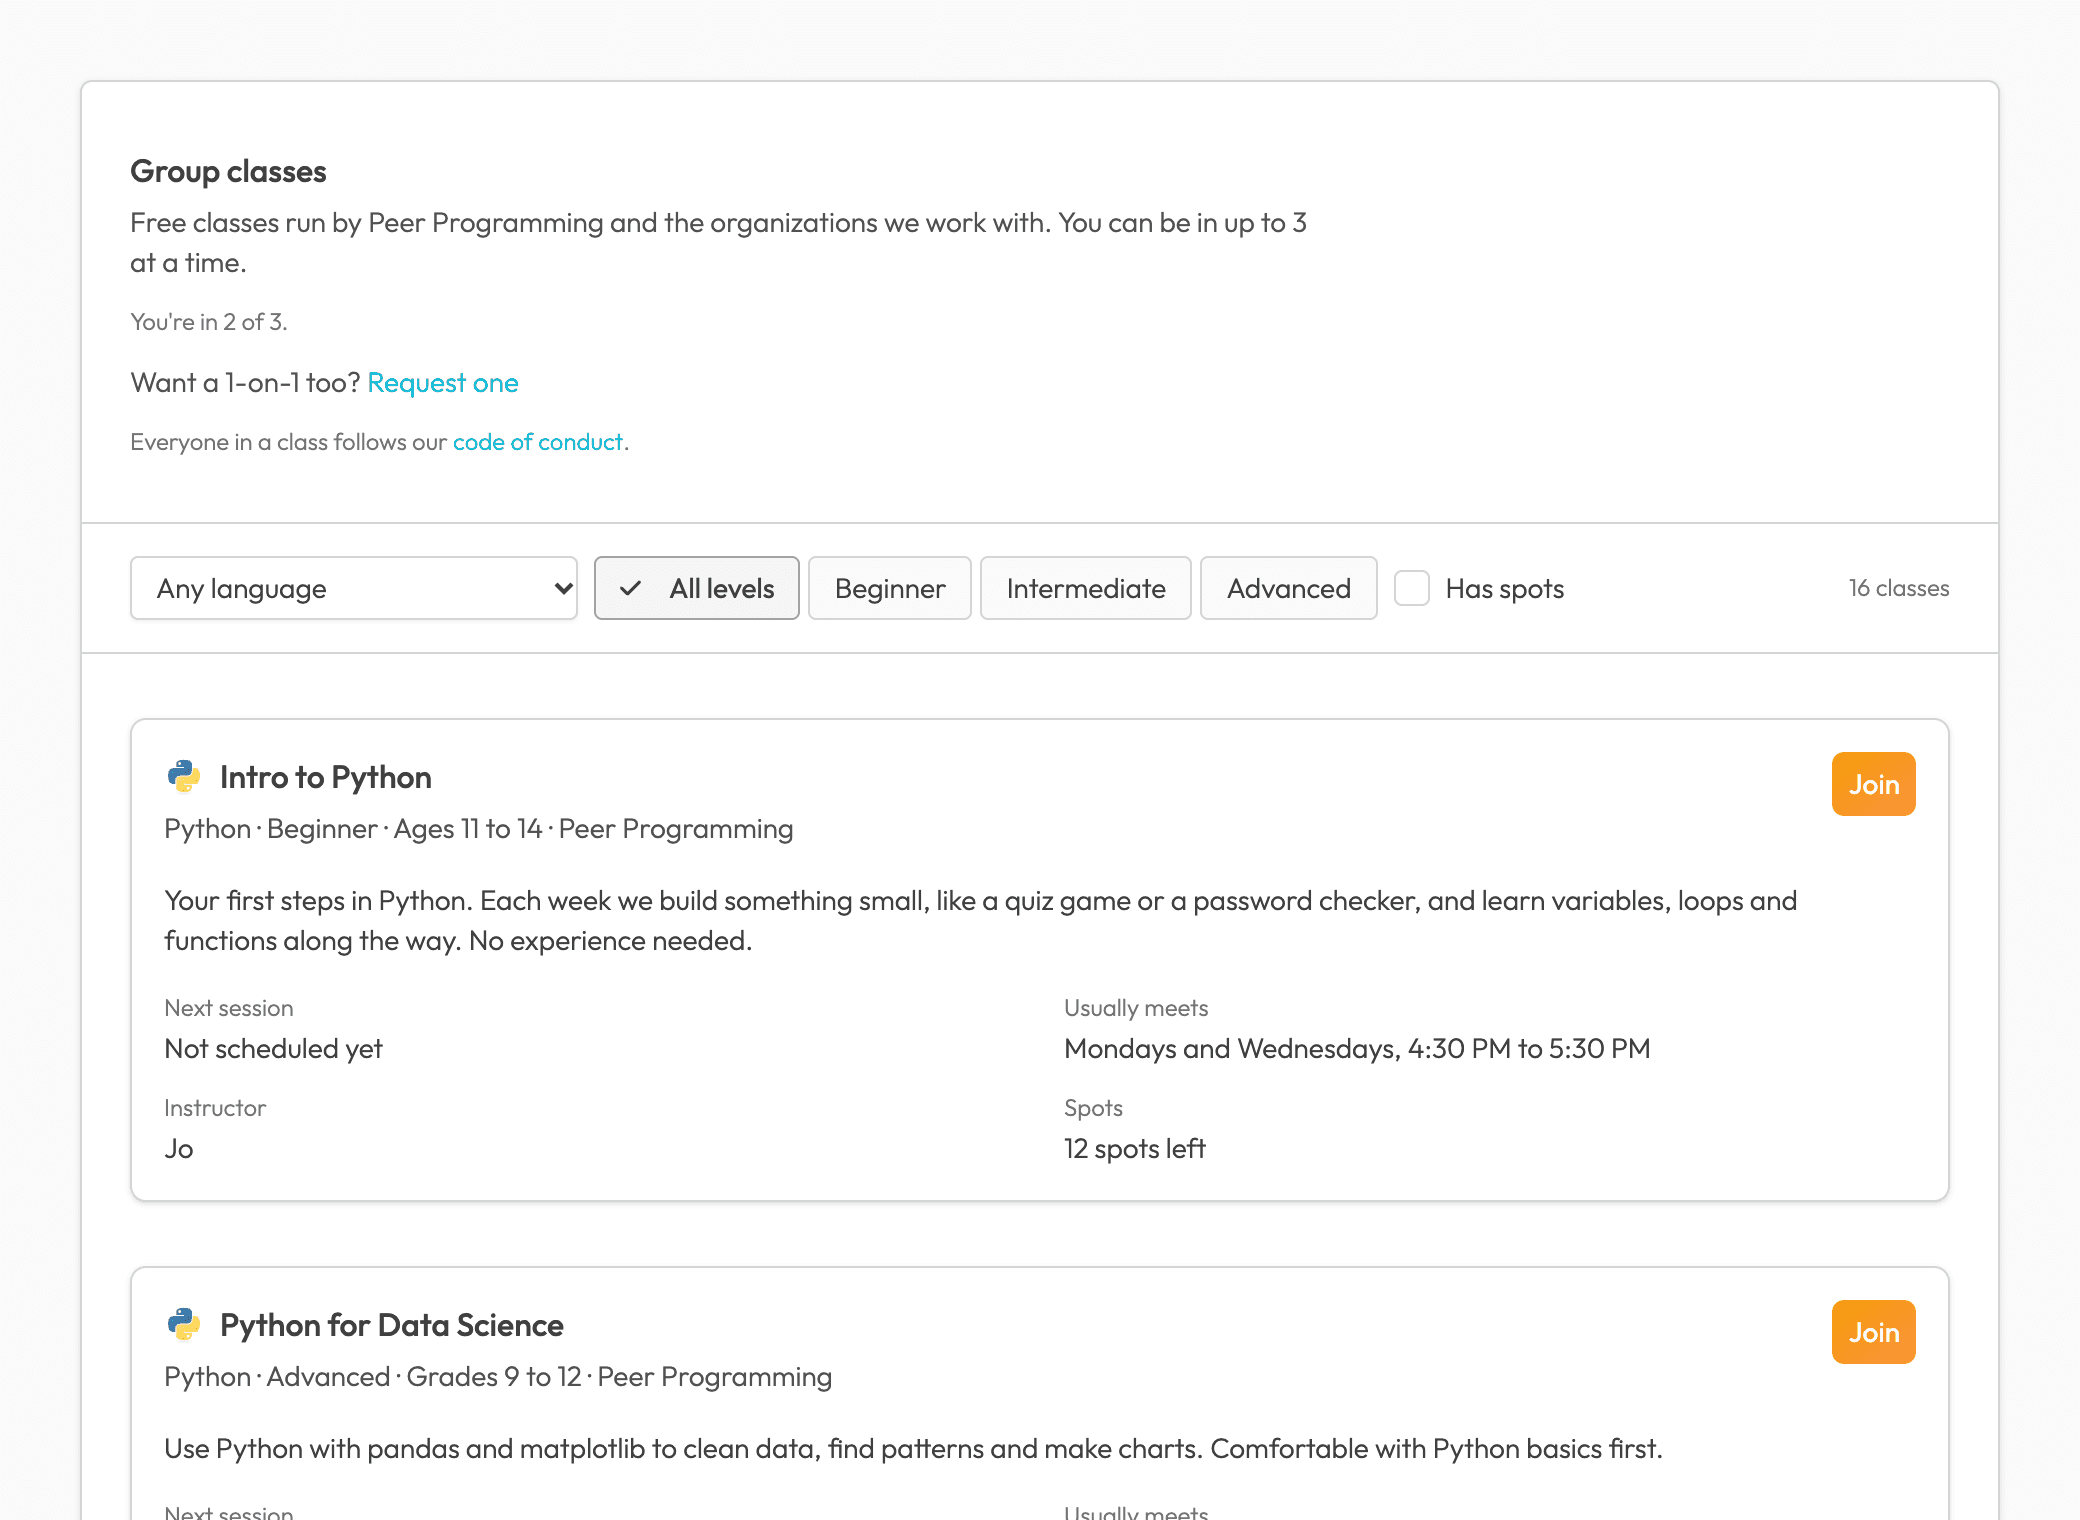Viewport: 2080px width, 1520px height.
Task: Click the text 12 spots left
Action: click(x=1135, y=1148)
